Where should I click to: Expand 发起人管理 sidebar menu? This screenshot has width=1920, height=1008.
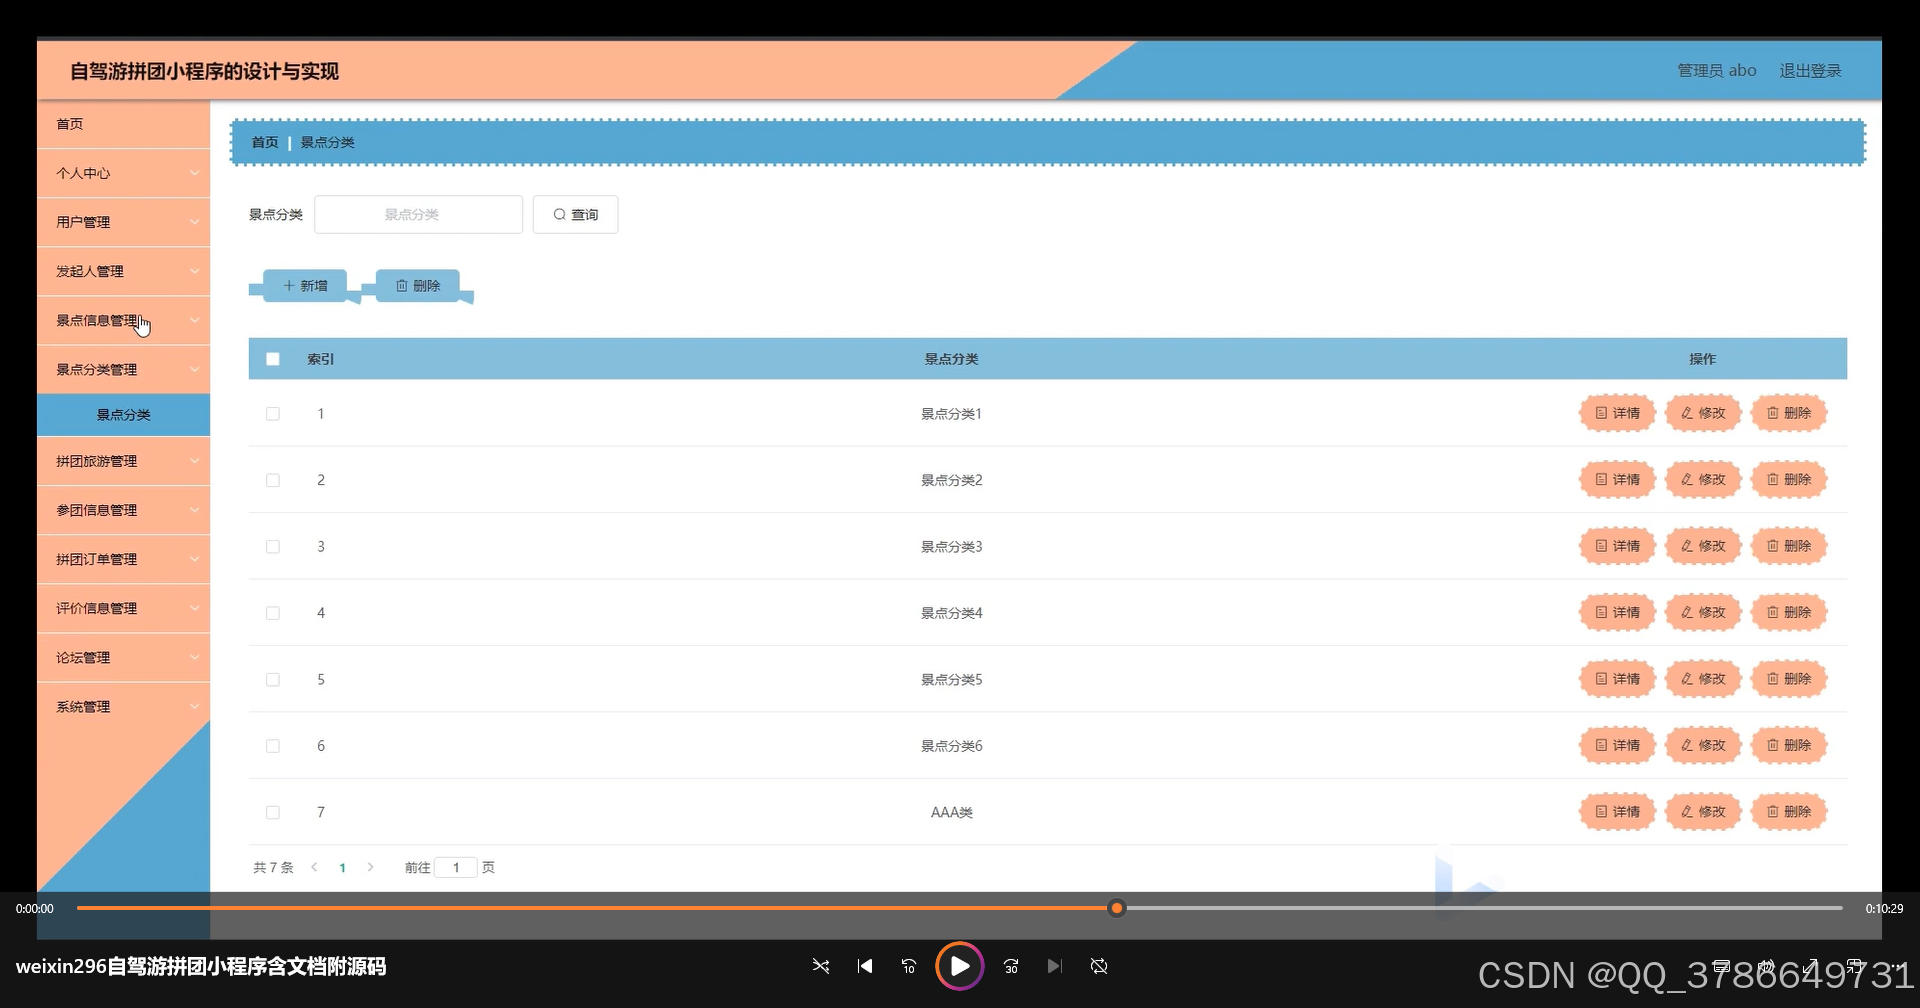click(124, 271)
